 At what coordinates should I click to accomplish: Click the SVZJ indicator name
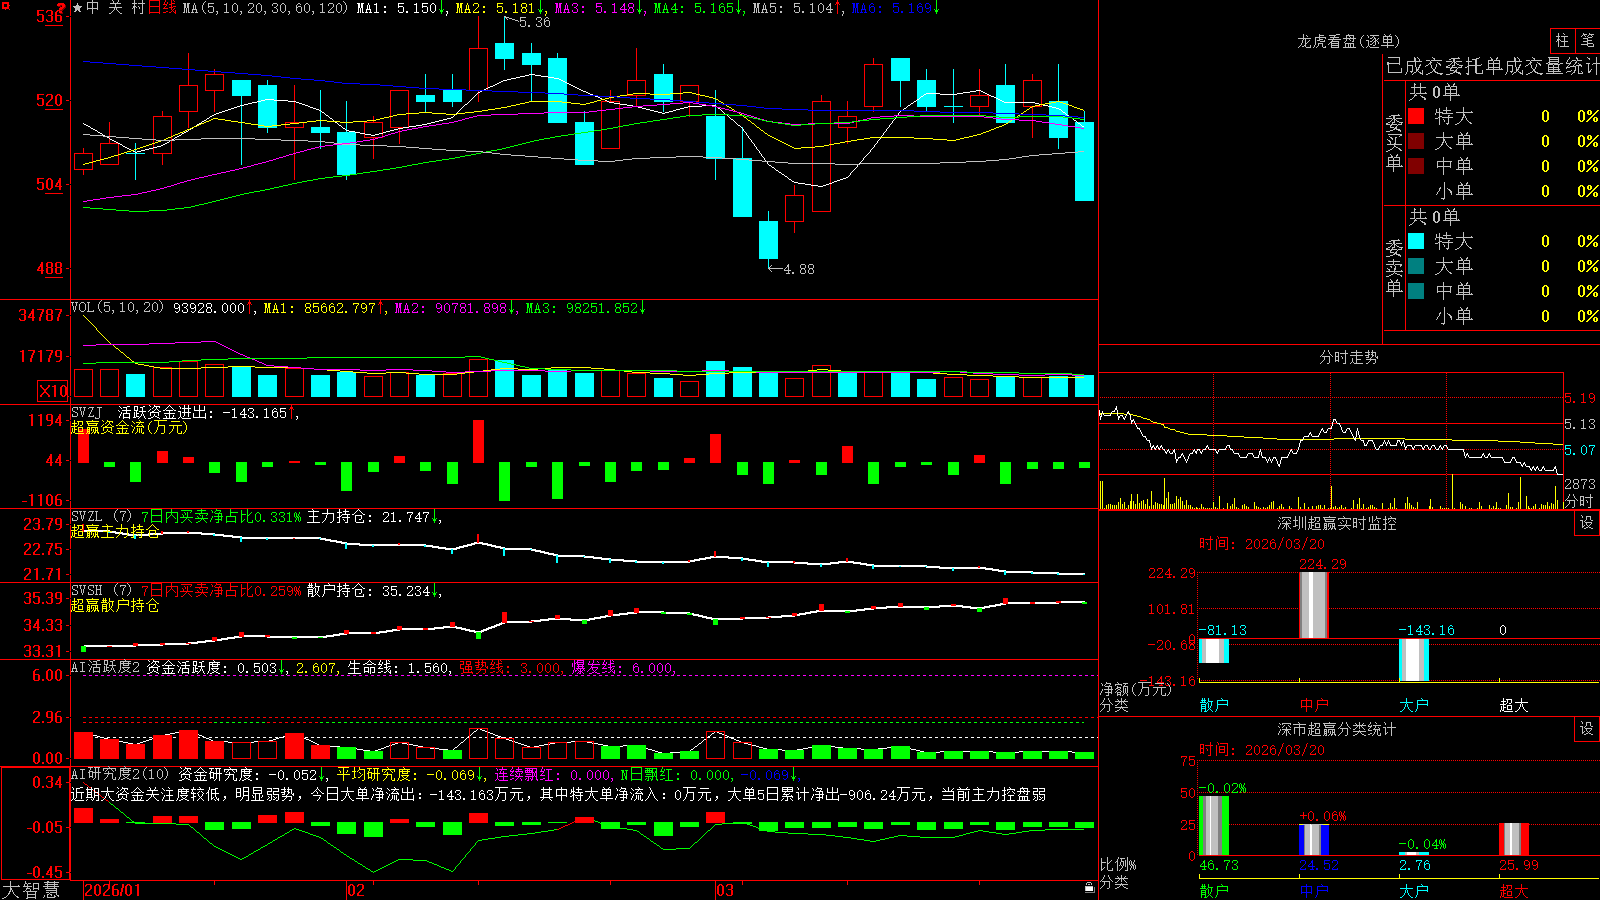click(86, 412)
